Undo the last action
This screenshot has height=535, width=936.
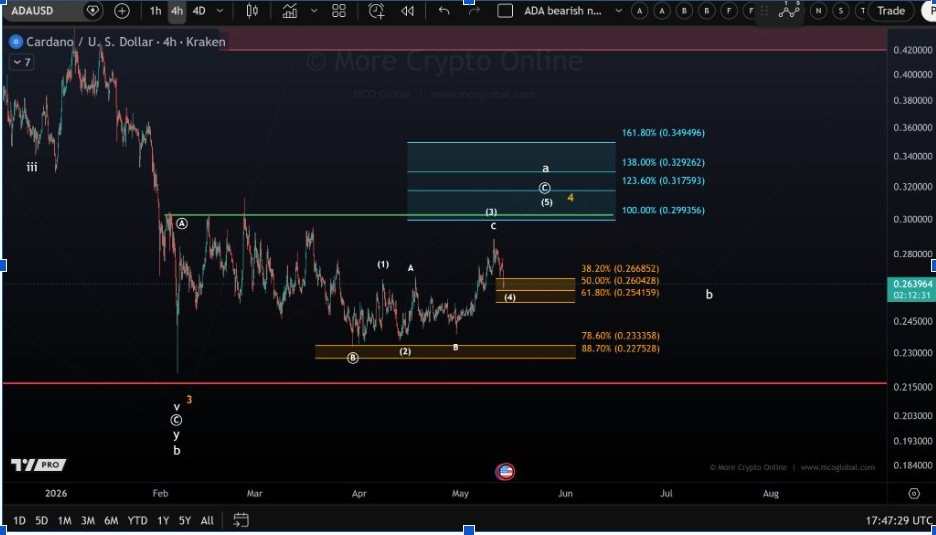tap(444, 11)
